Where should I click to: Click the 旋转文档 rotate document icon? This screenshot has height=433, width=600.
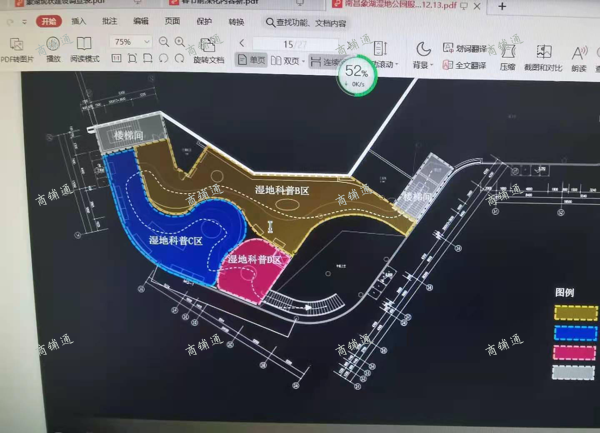(208, 51)
